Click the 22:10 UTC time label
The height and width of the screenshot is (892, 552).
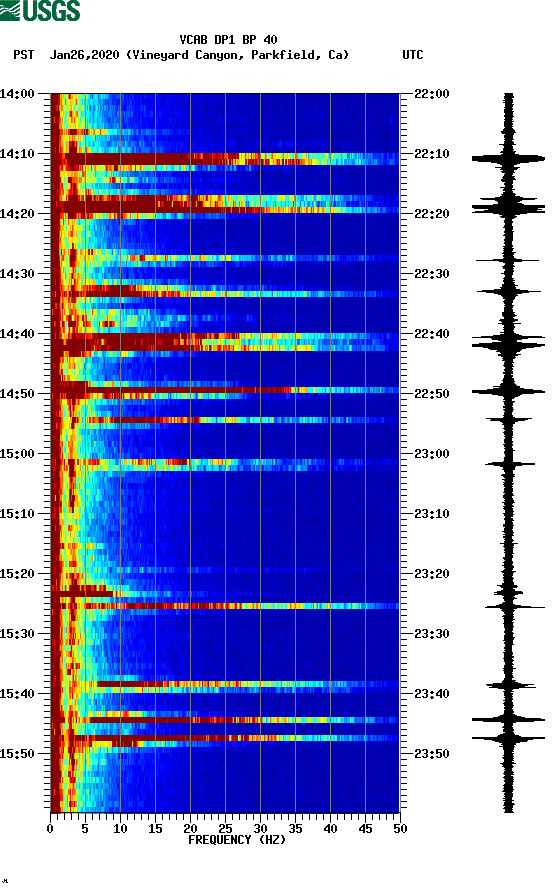point(431,154)
